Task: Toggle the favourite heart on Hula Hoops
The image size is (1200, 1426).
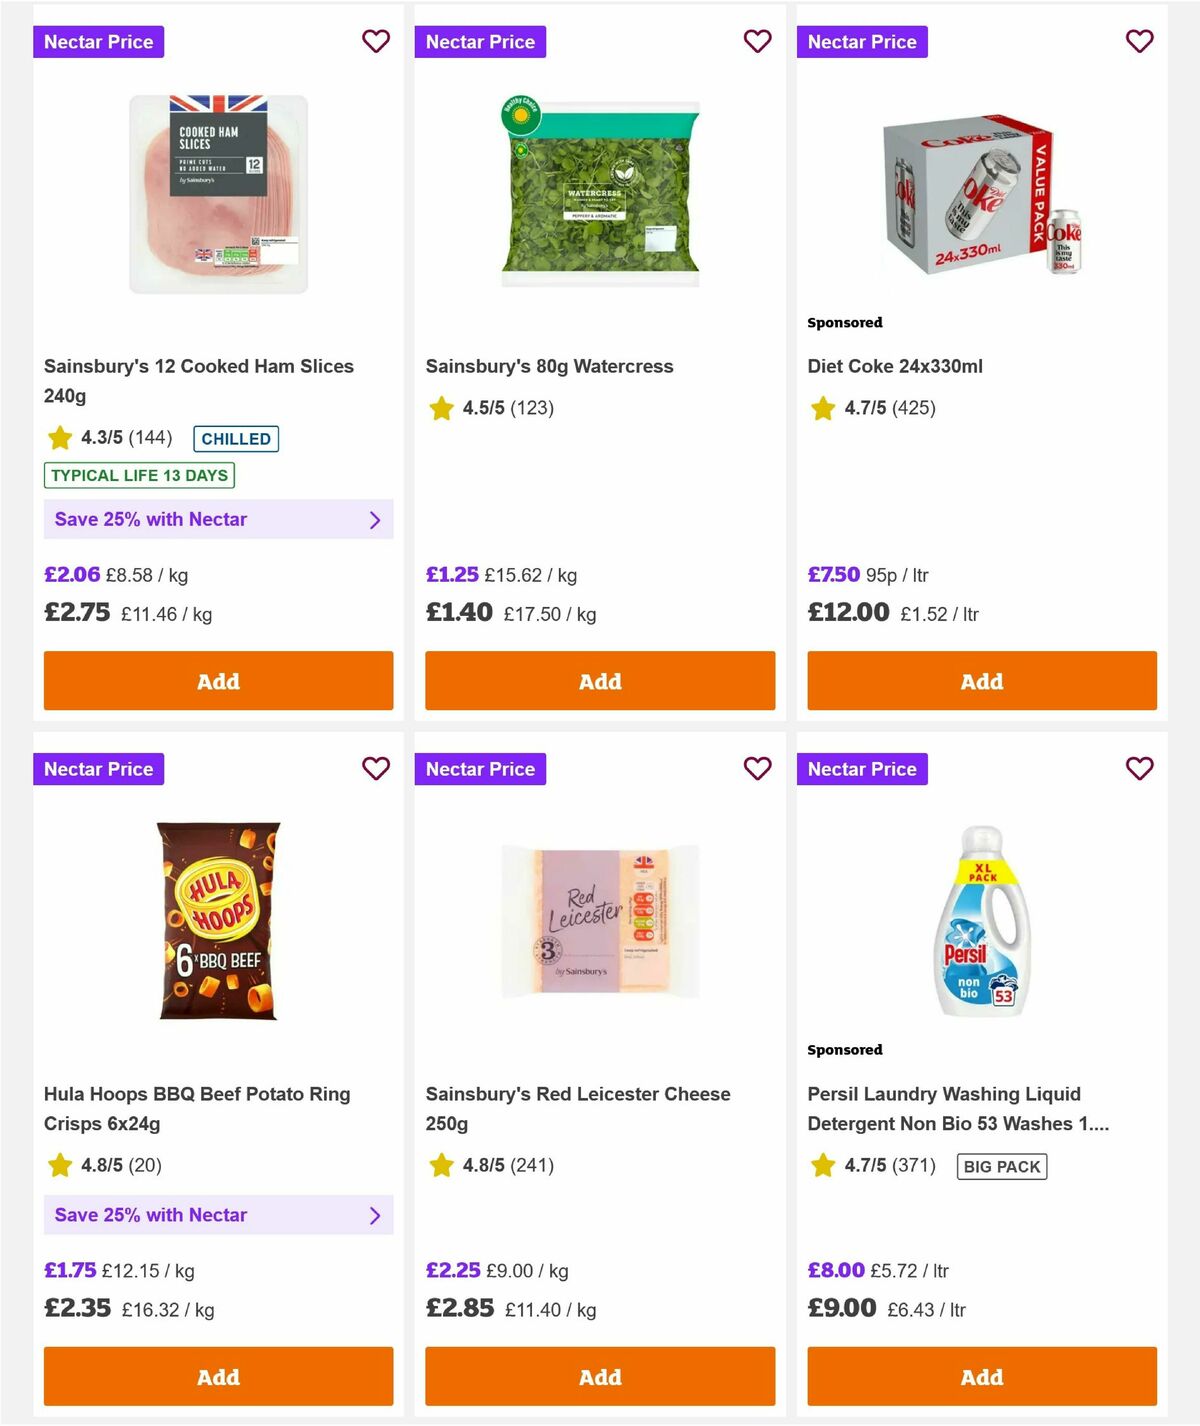Action: (376, 769)
